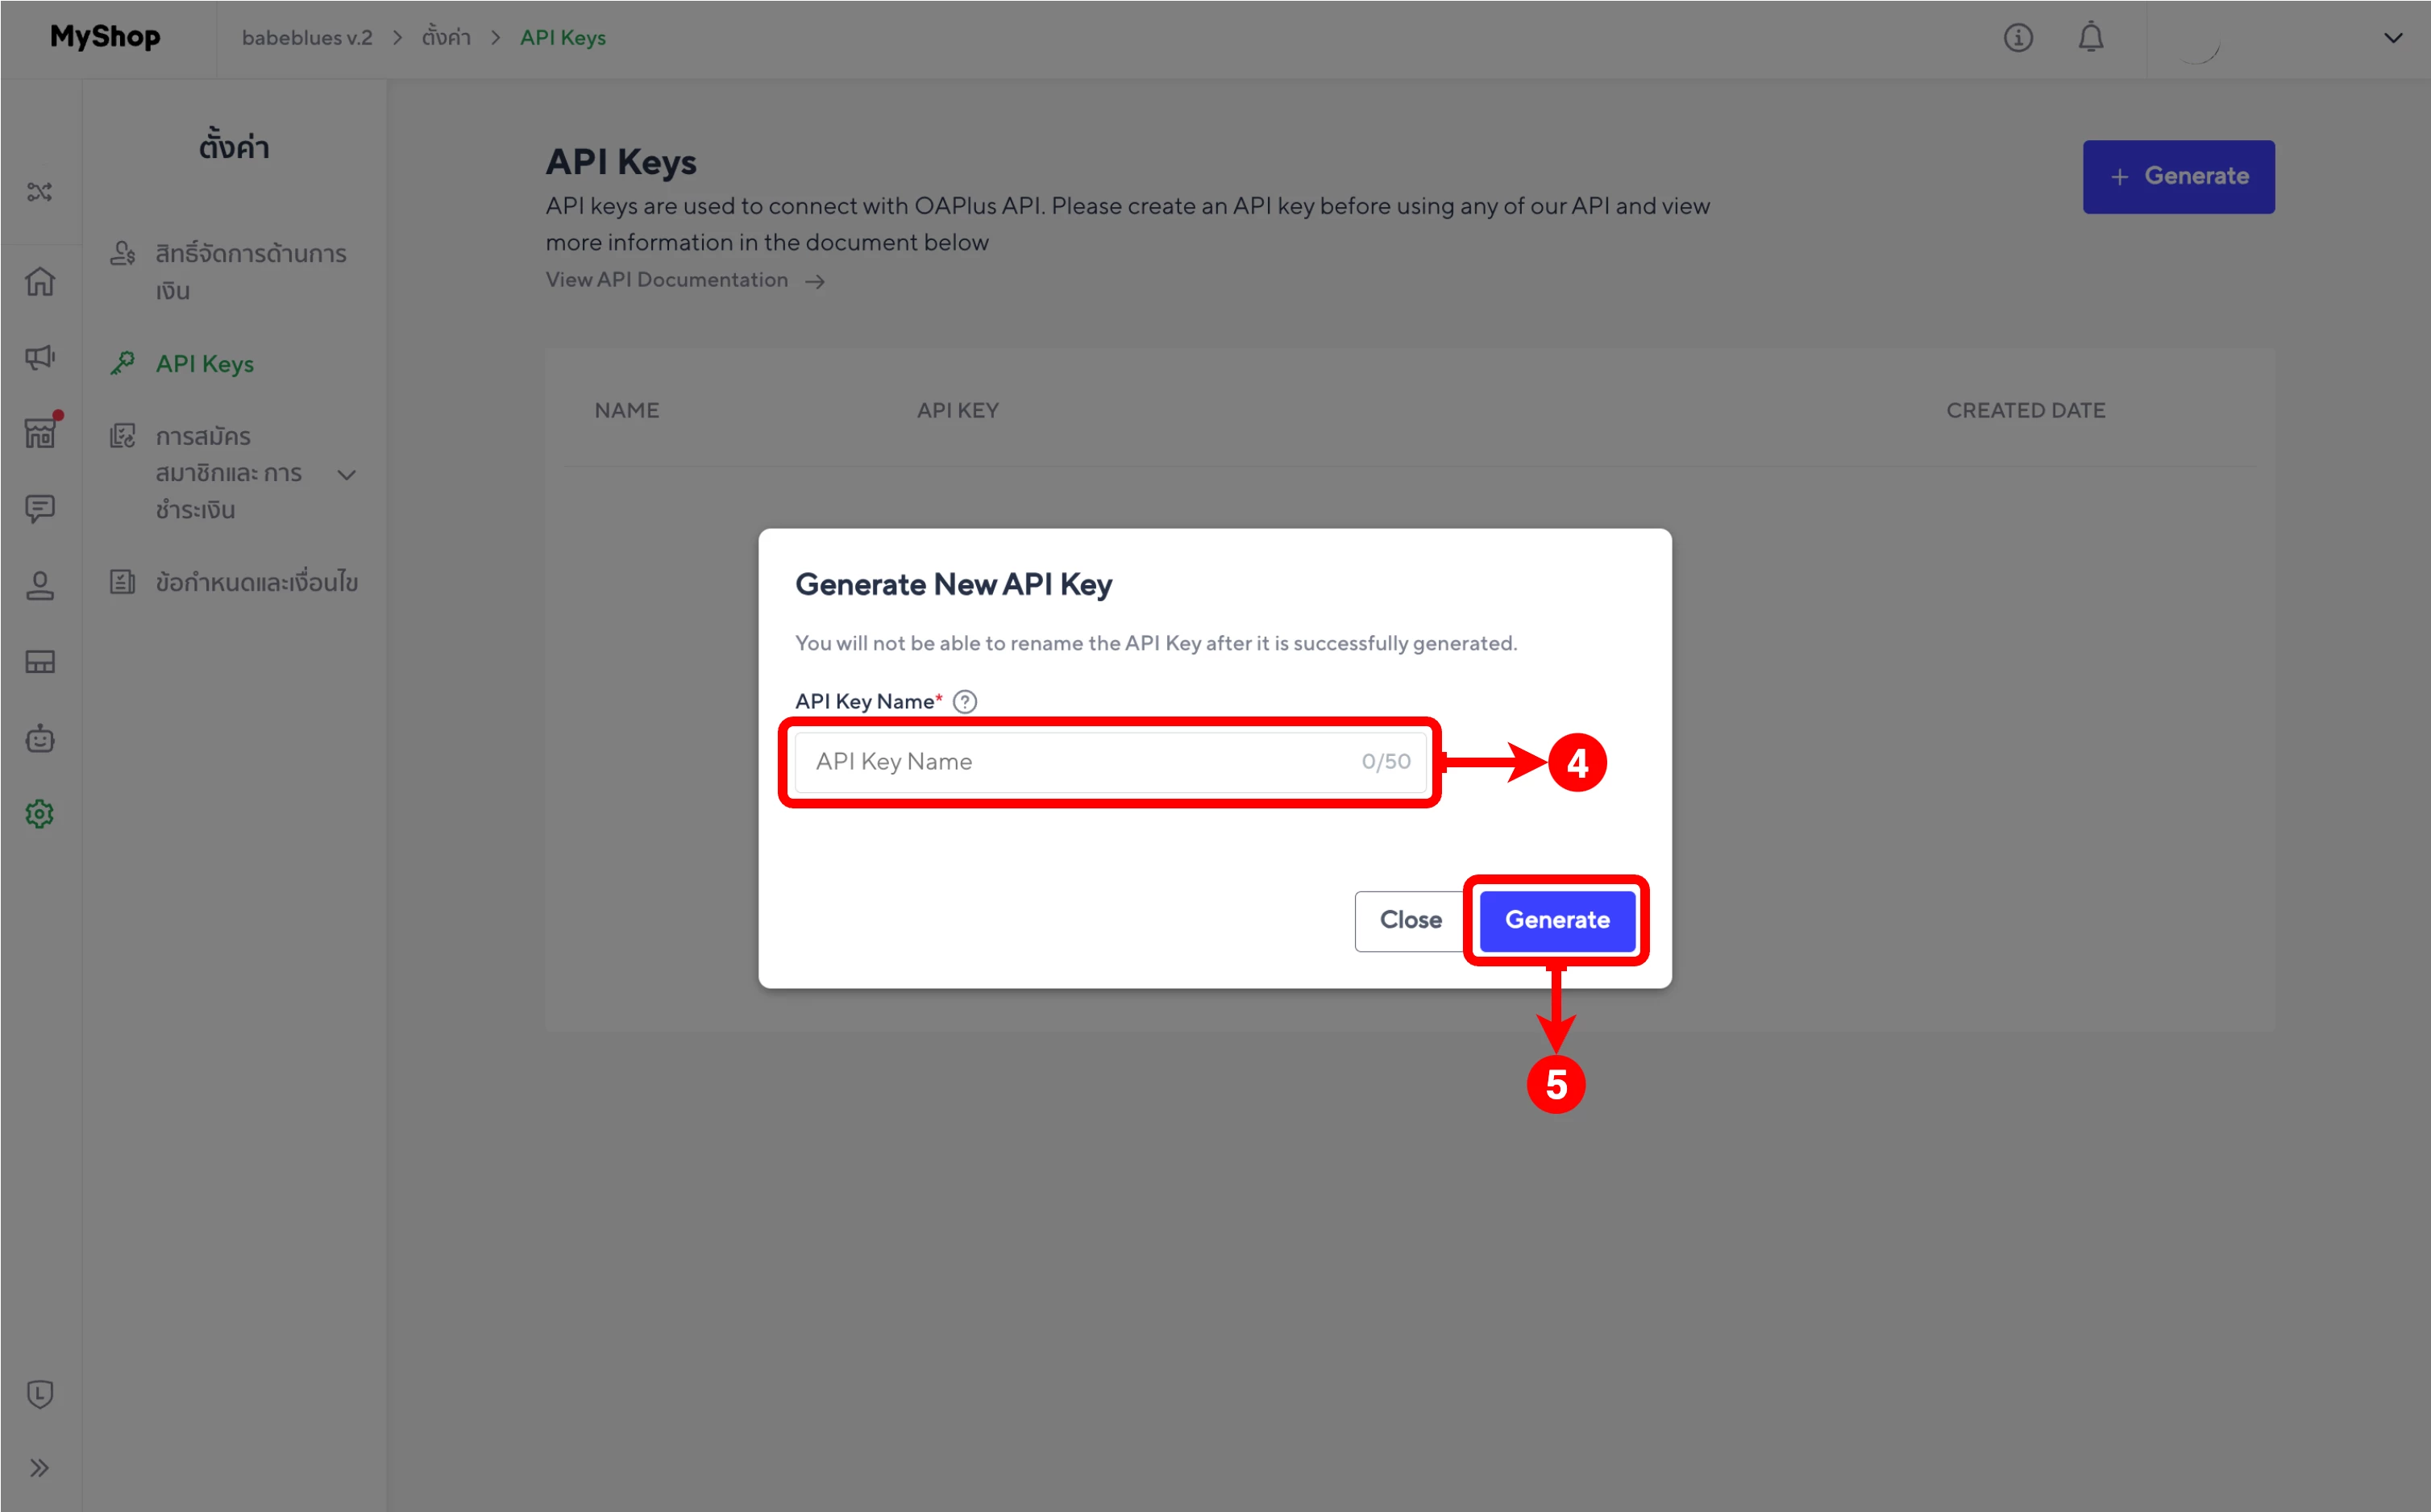The image size is (2431, 1512).
Task: Expand the membership and payment submenu chevron
Action: click(347, 474)
